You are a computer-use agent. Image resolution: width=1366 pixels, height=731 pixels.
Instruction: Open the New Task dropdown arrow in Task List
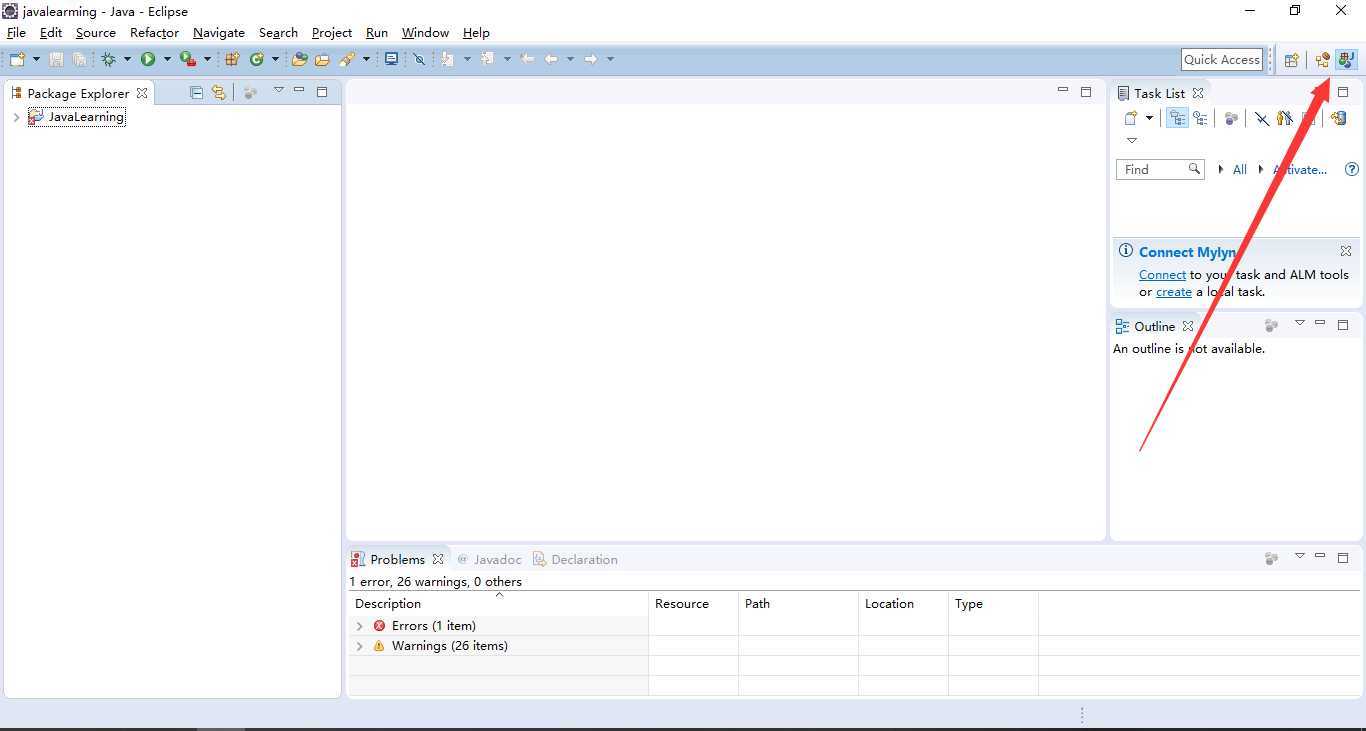[1149, 118]
